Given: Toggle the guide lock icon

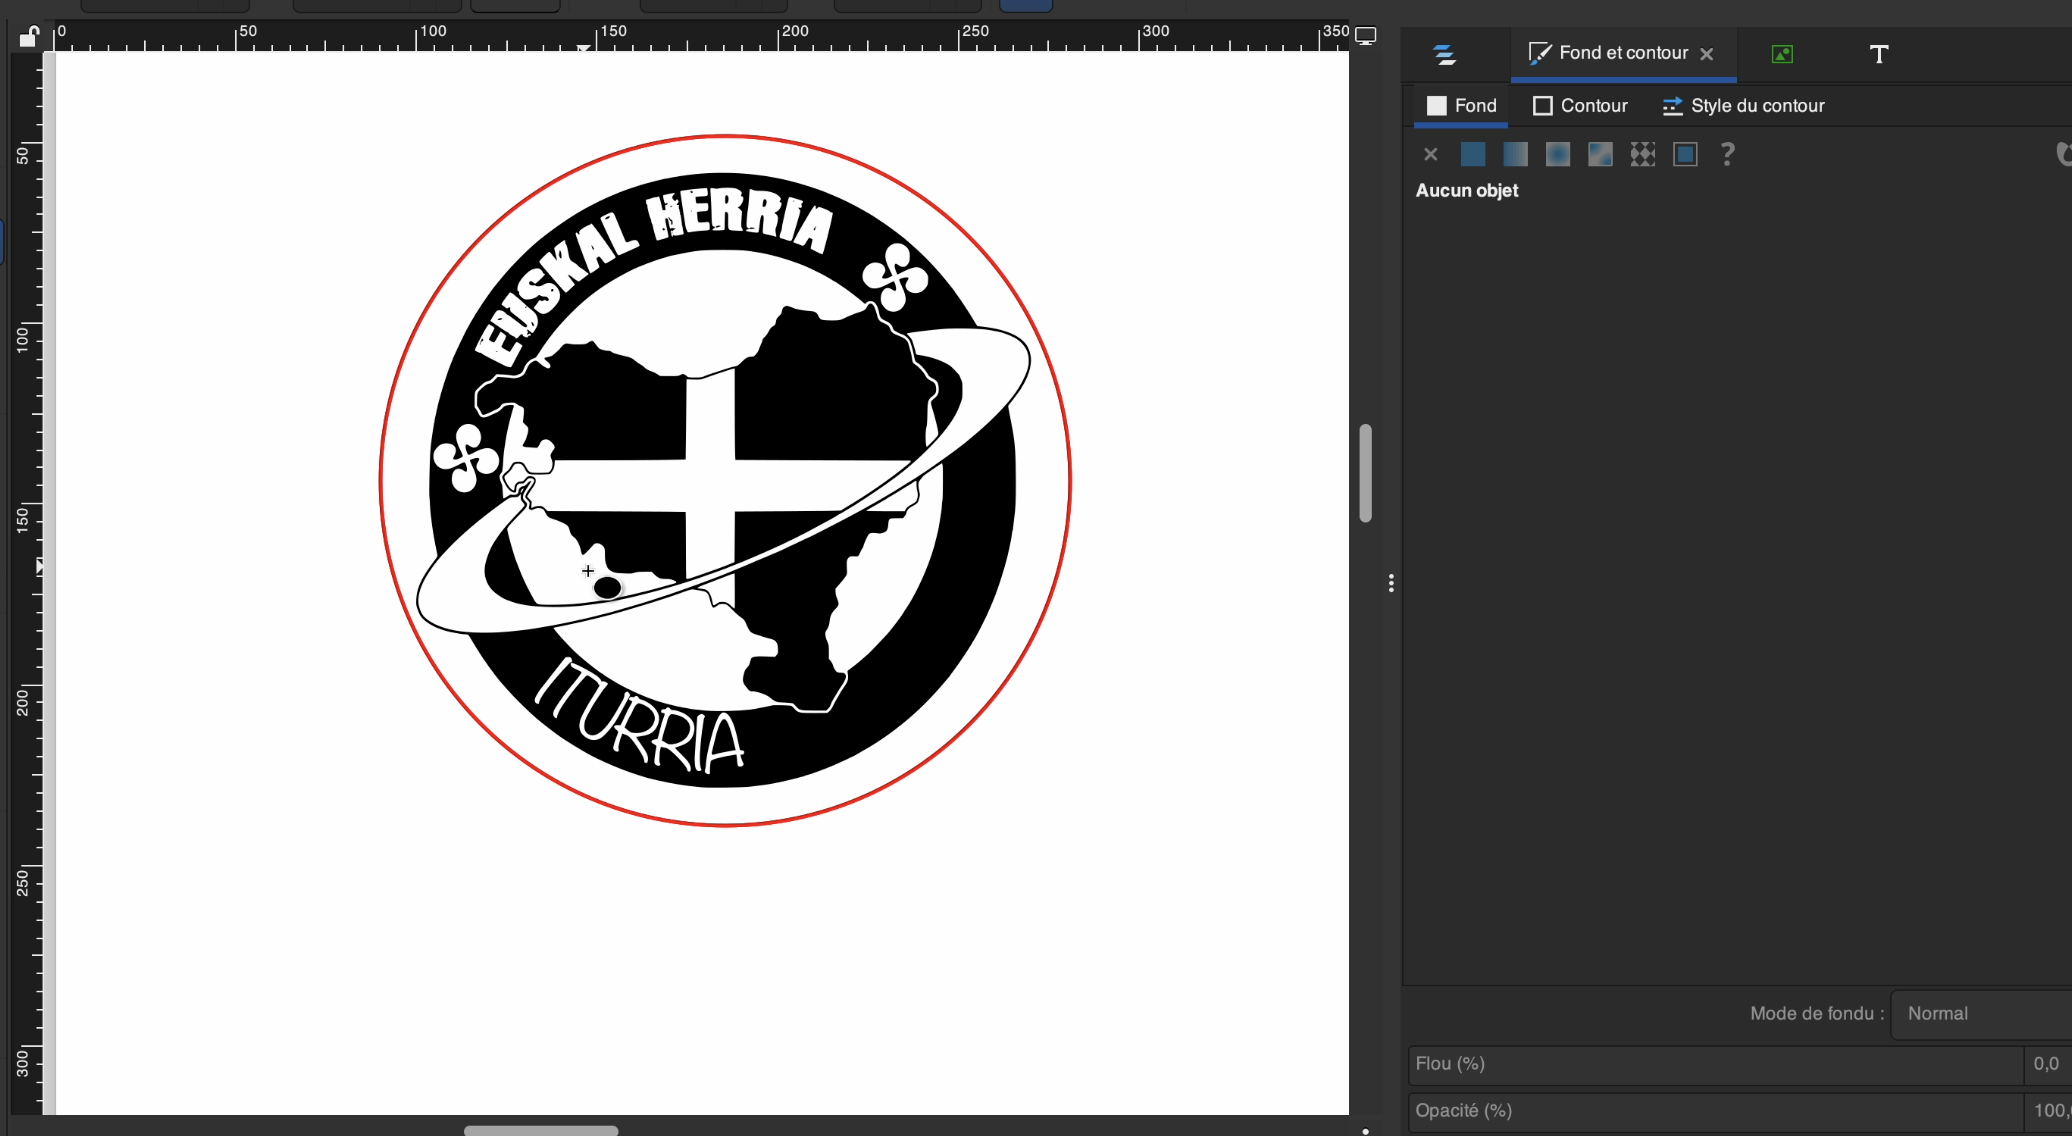Looking at the screenshot, I should [28, 37].
